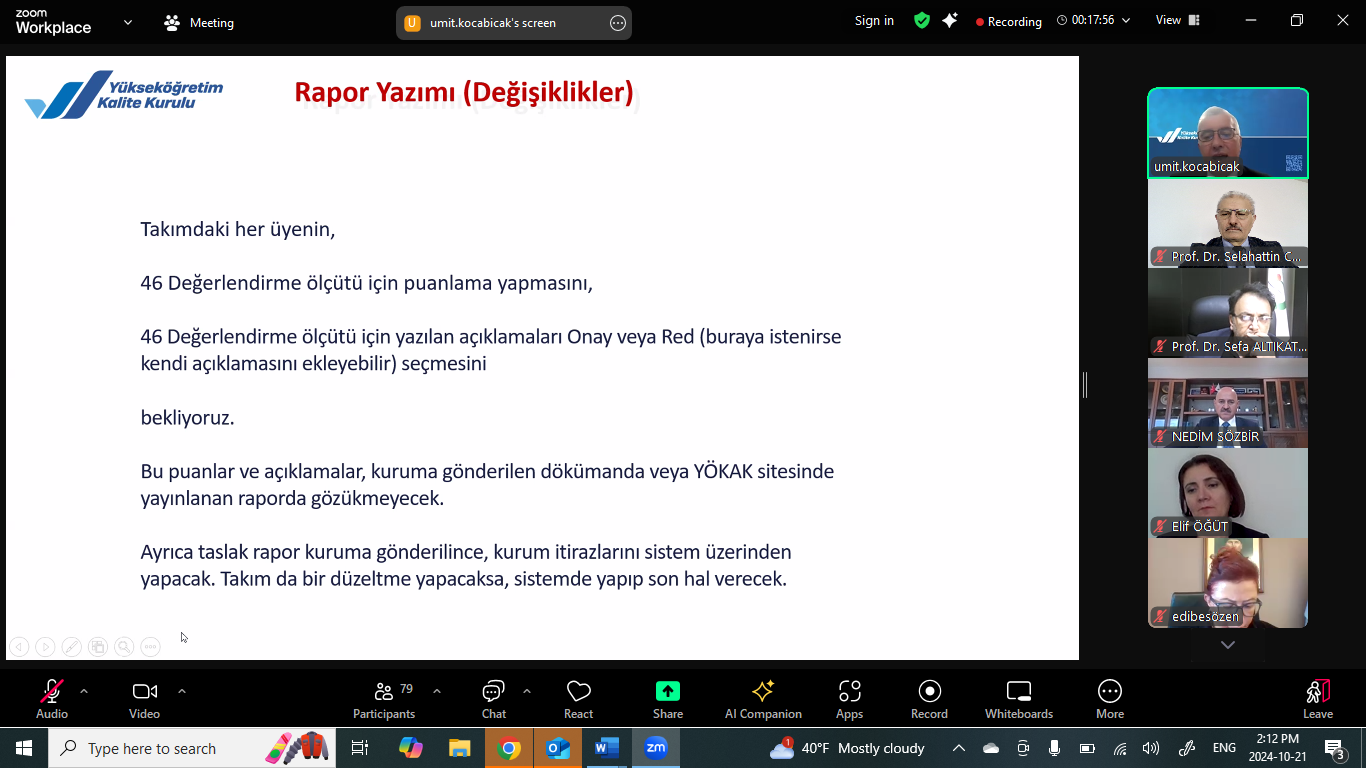Open Zoom Workplace dropdown arrow
Viewport: 1366px width, 768px height.
[x=128, y=21]
